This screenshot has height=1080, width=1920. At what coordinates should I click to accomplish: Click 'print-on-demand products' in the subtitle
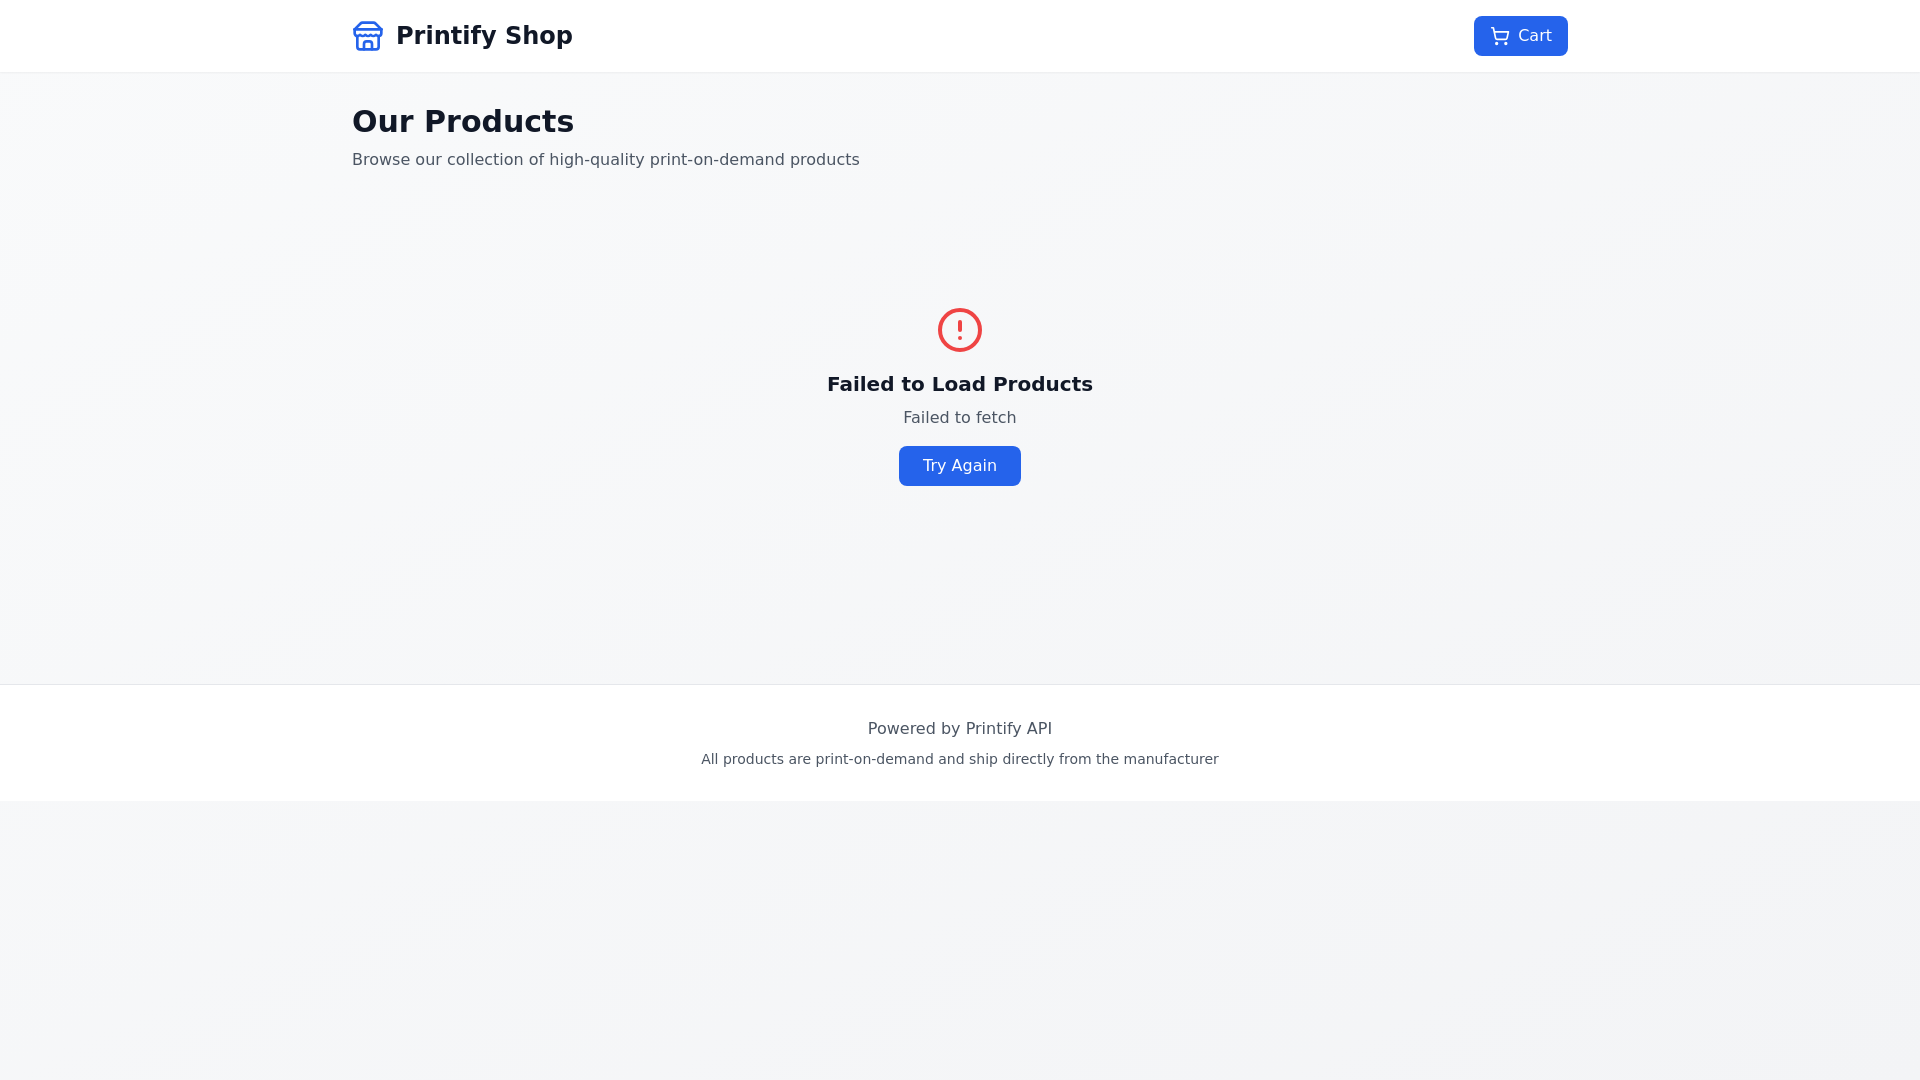point(754,160)
